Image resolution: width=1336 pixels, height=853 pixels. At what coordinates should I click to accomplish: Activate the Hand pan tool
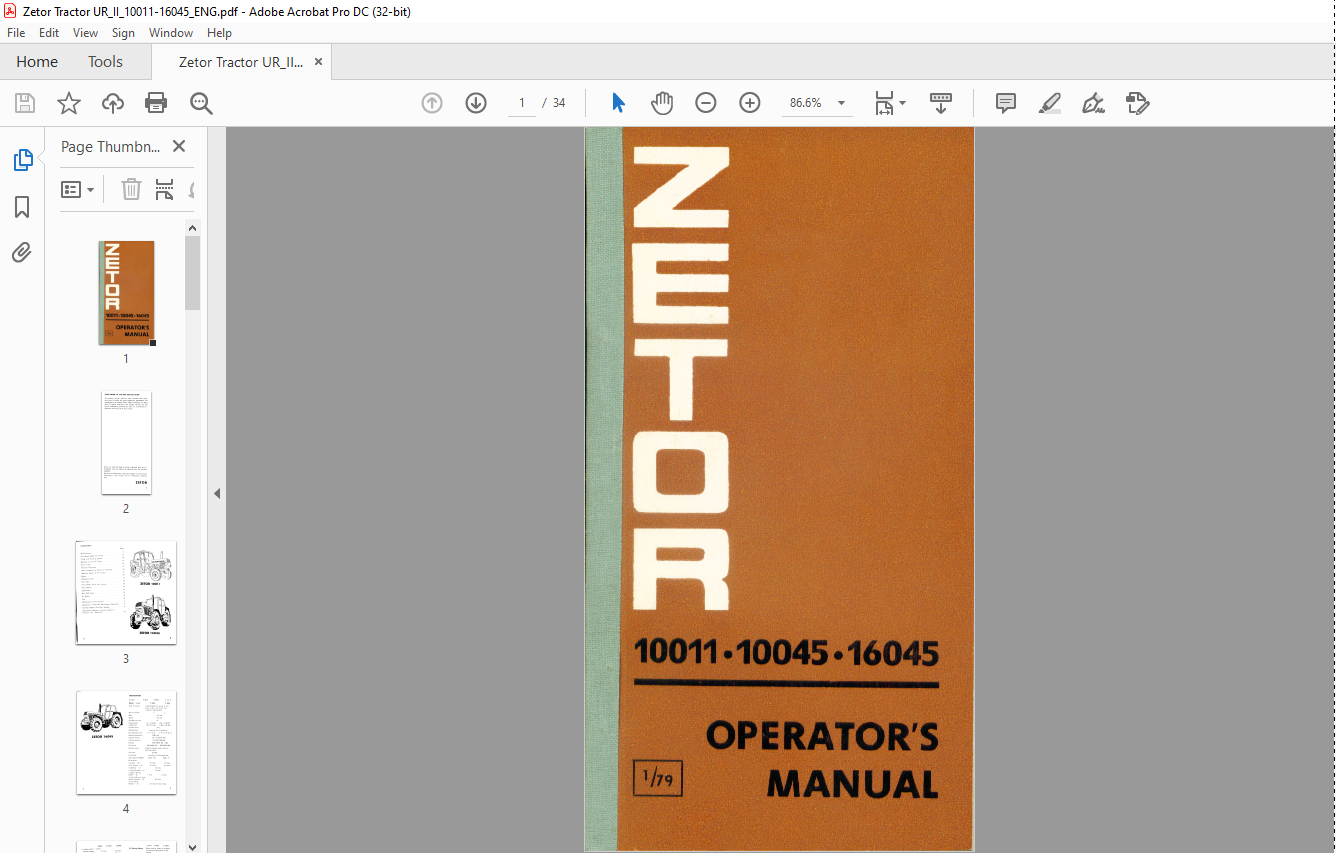(662, 103)
